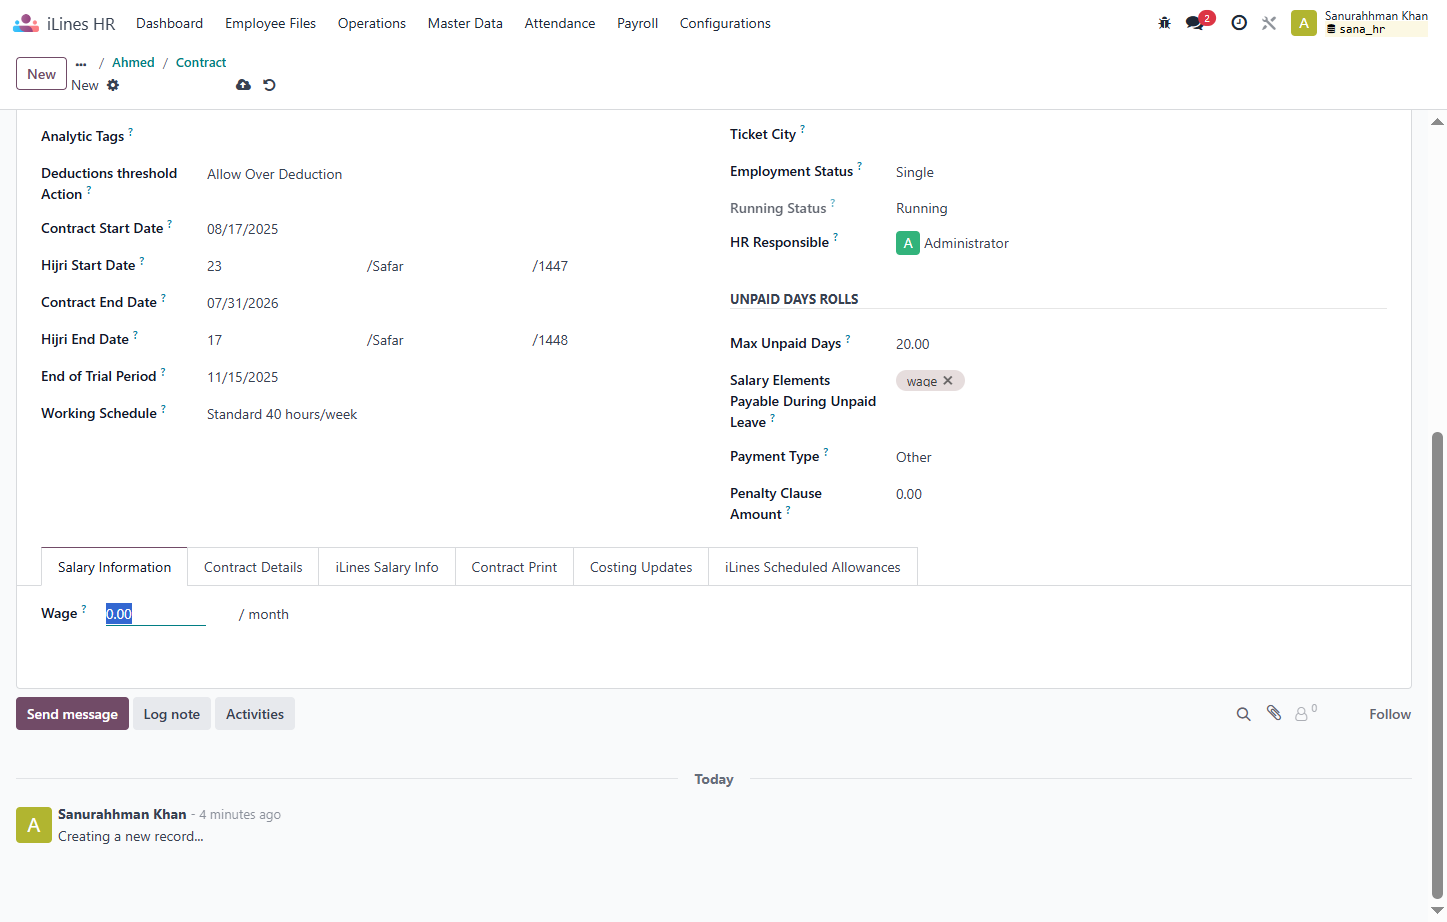
Task: Expand the breadcrumb ellipsis menu
Action: pos(81,63)
